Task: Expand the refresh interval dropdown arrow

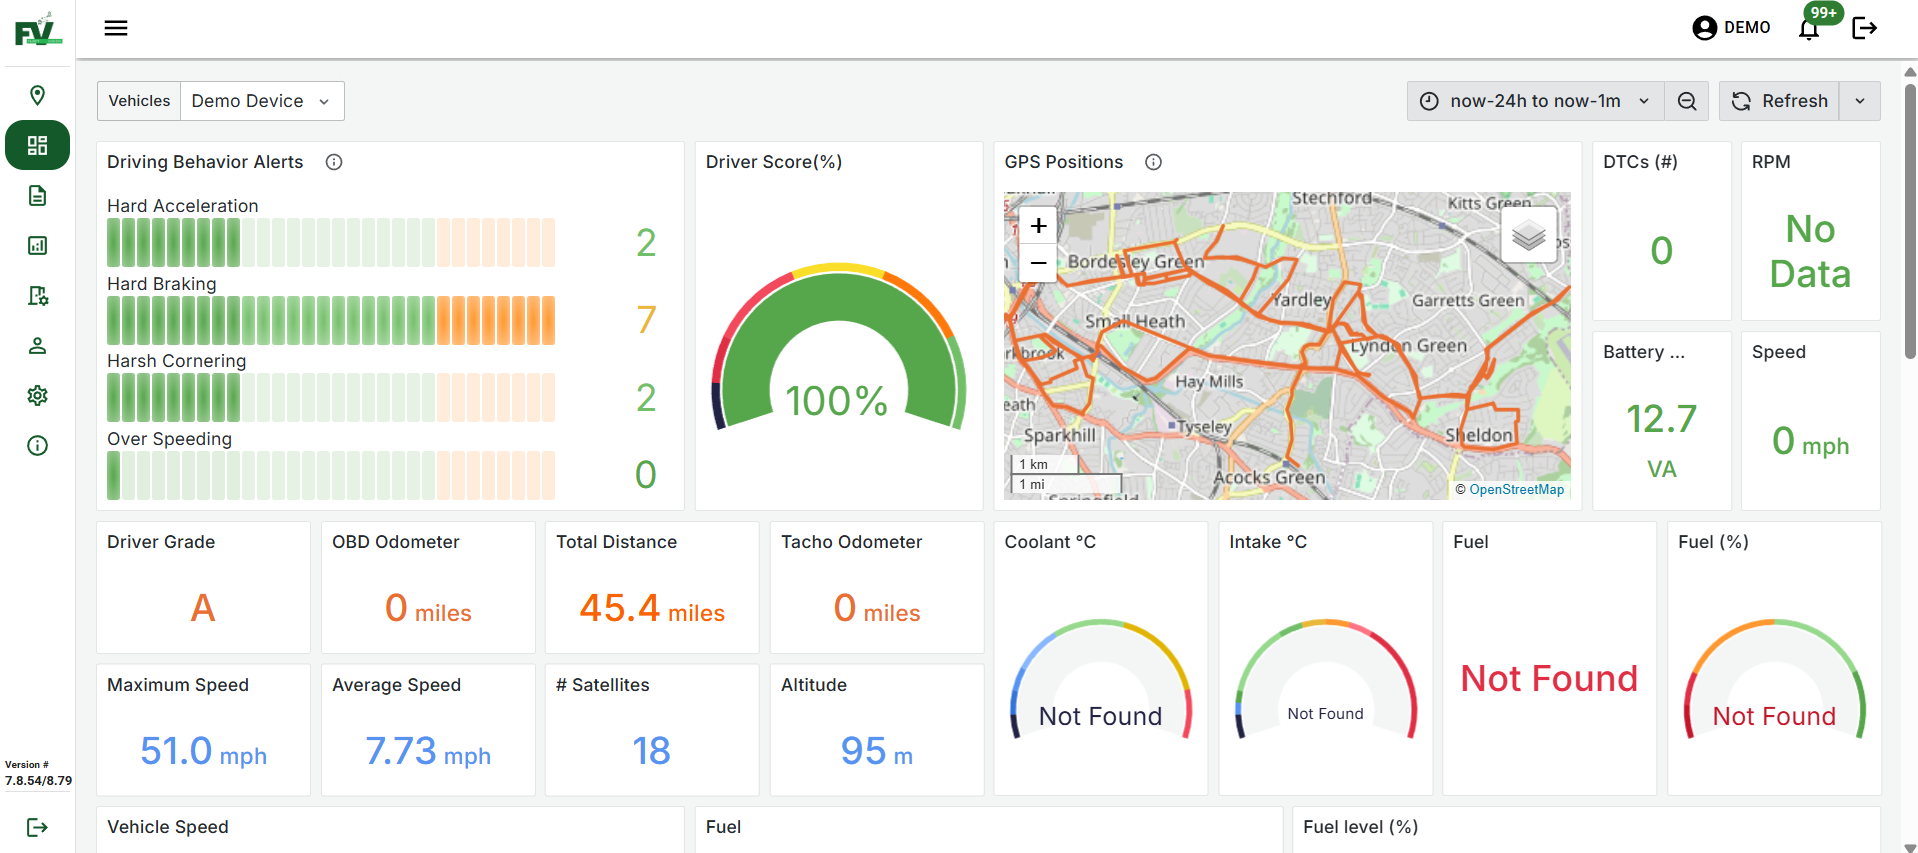Action: [1860, 101]
